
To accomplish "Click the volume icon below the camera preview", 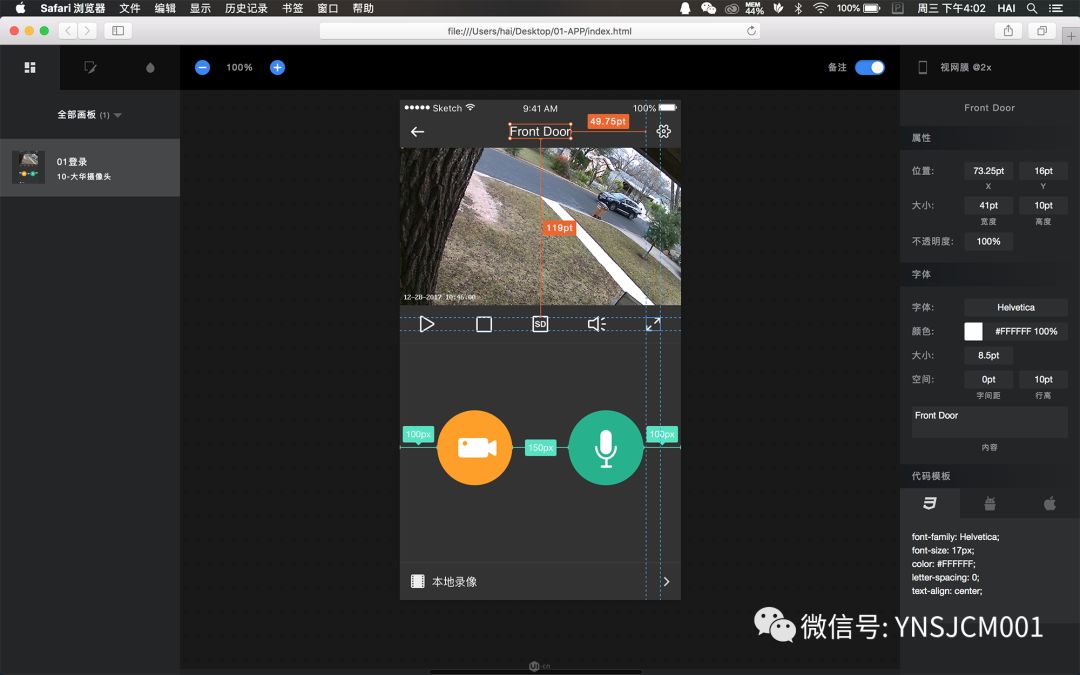I will pos(597,324).
